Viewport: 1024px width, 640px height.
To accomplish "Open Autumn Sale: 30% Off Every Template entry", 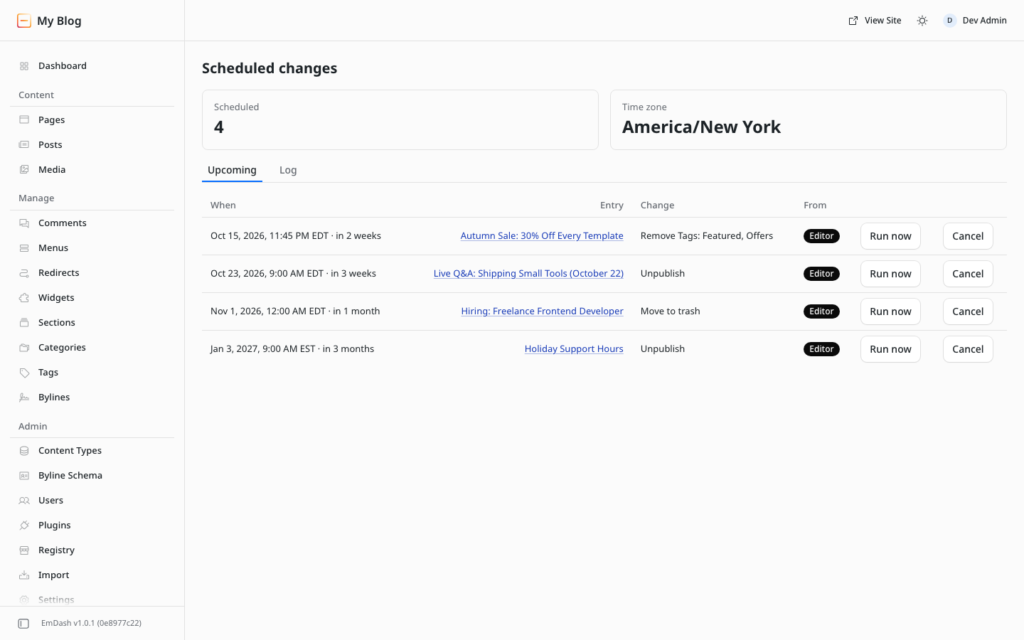I will tap(541, 236).
